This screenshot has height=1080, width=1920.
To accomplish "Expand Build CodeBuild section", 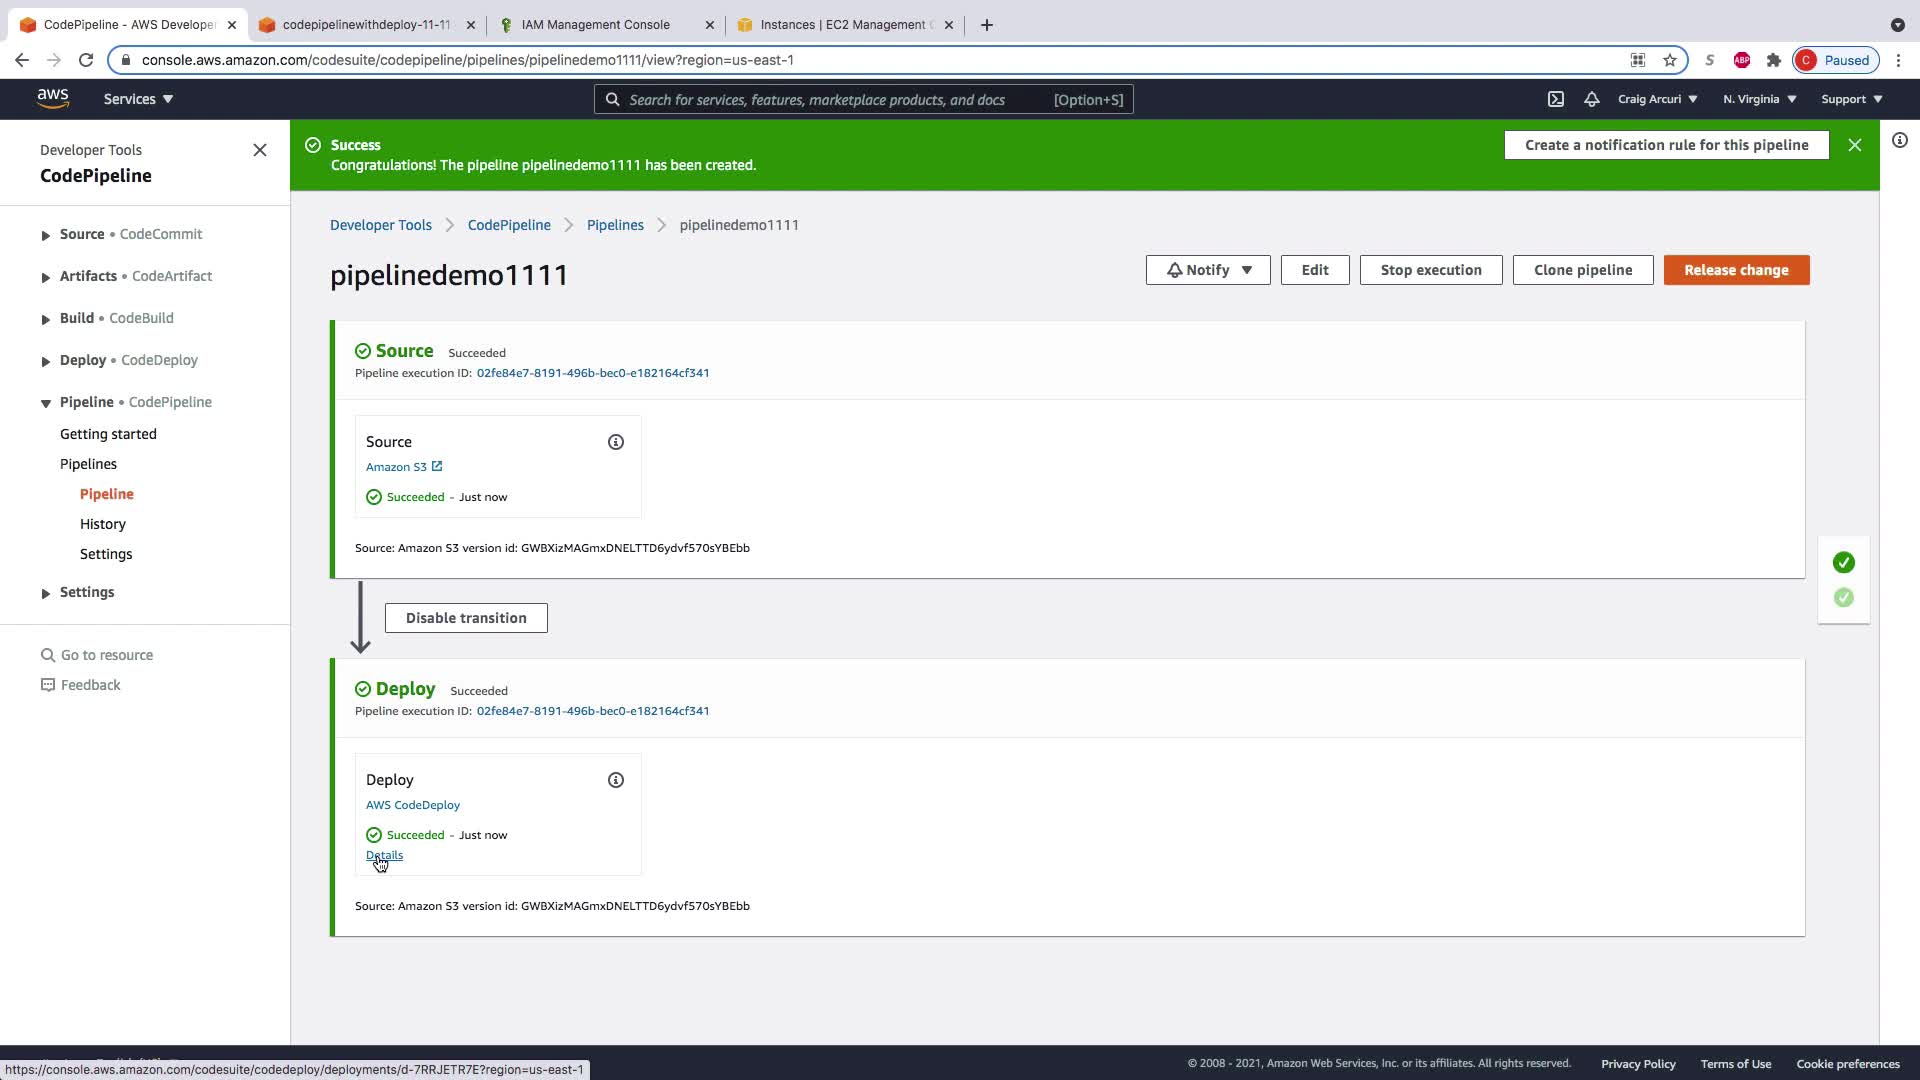I will click(45, 319).
